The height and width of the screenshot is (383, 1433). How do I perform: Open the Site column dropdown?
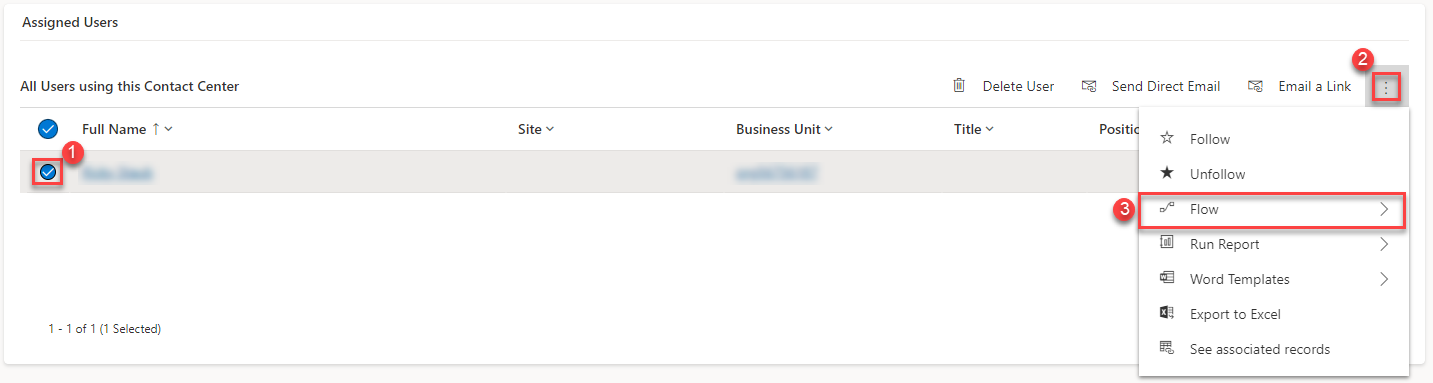tap(550, 129)
